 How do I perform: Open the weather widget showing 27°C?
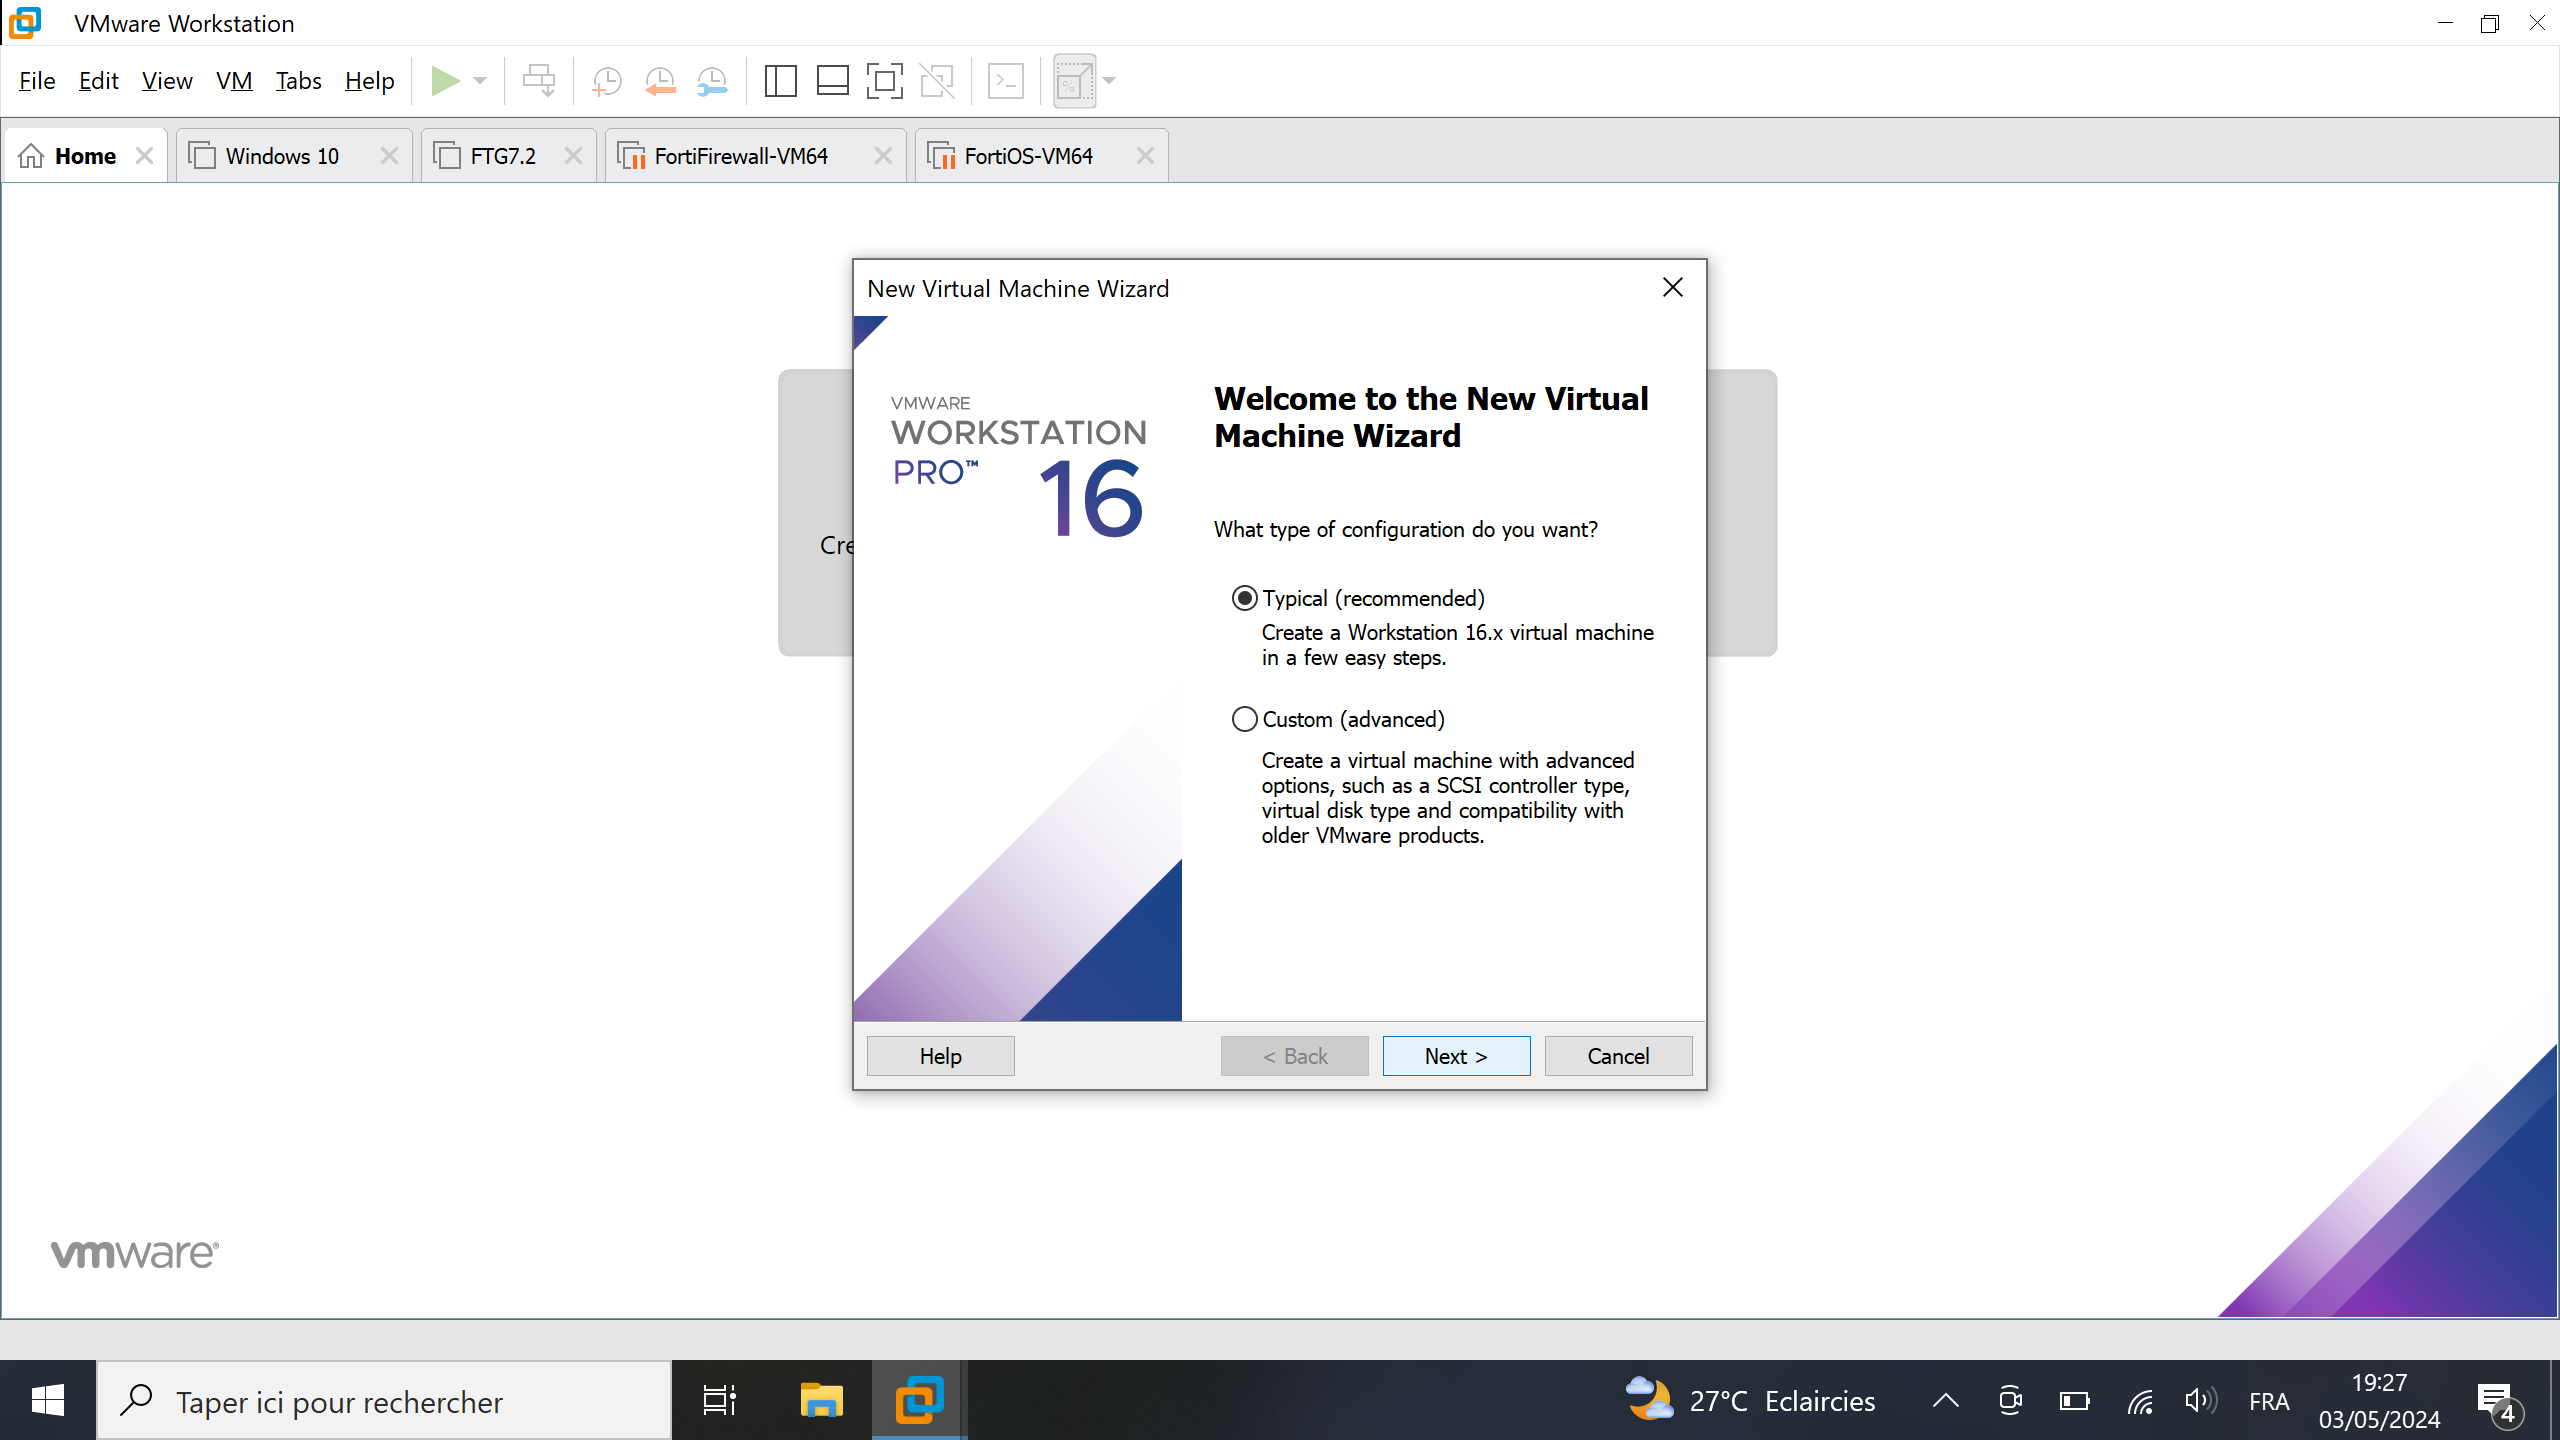(1750, 1400)
